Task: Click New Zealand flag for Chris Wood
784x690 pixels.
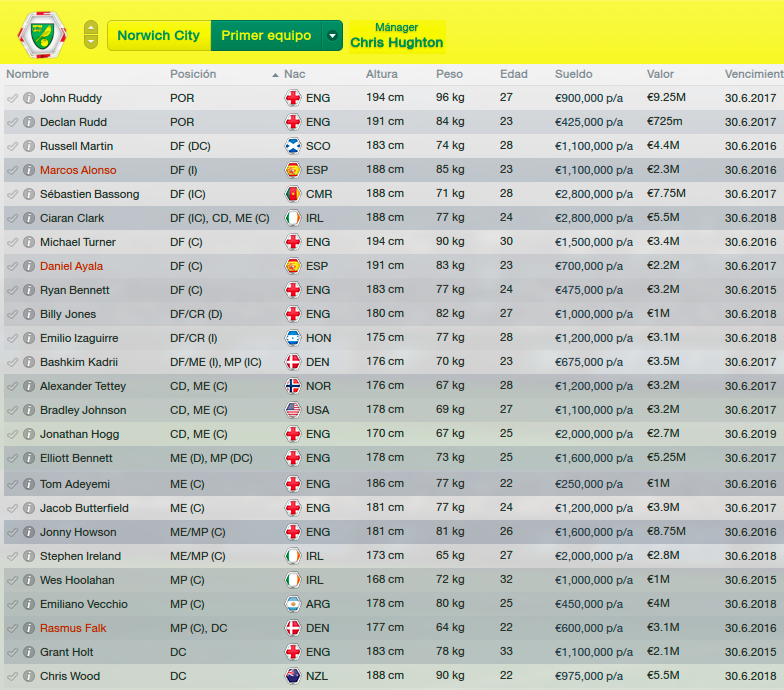Action: [x=292, y=676]
